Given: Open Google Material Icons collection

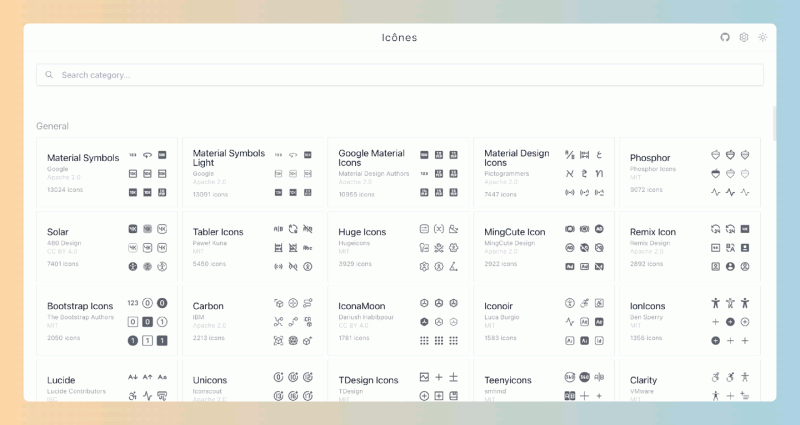Looking at the screenshot, I should [398, 172].
